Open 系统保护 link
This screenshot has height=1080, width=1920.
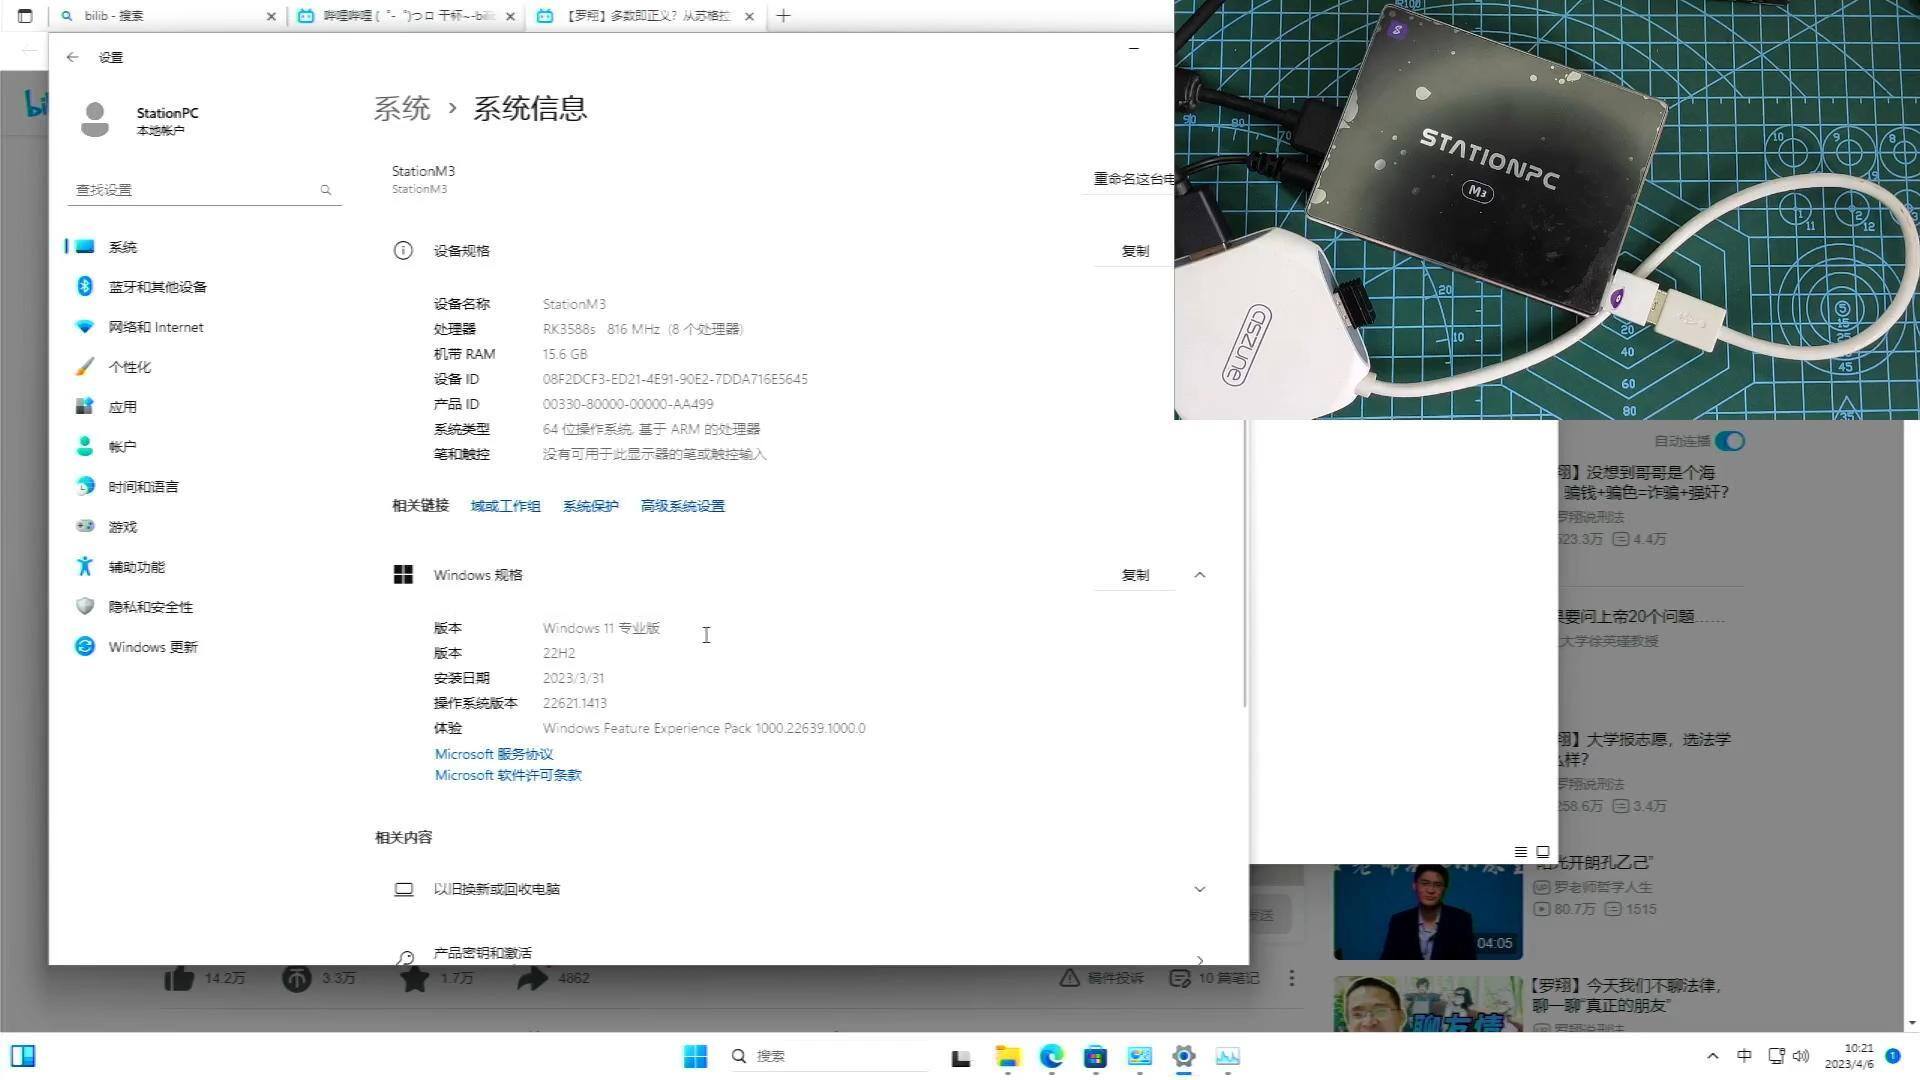[x=590, y=506]
